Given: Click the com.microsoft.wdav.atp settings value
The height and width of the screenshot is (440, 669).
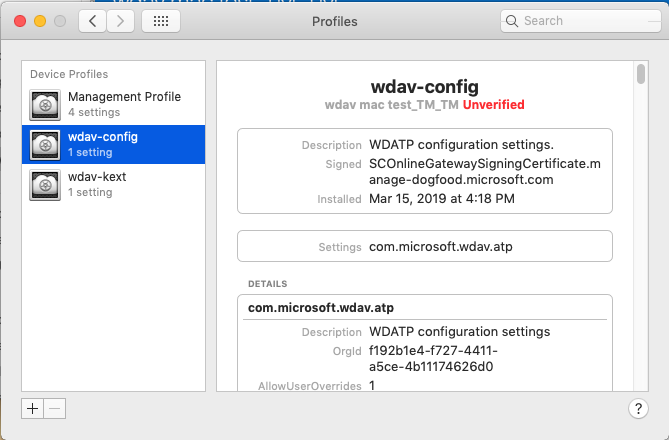Looking at the screenshot, I should [441, 247].
